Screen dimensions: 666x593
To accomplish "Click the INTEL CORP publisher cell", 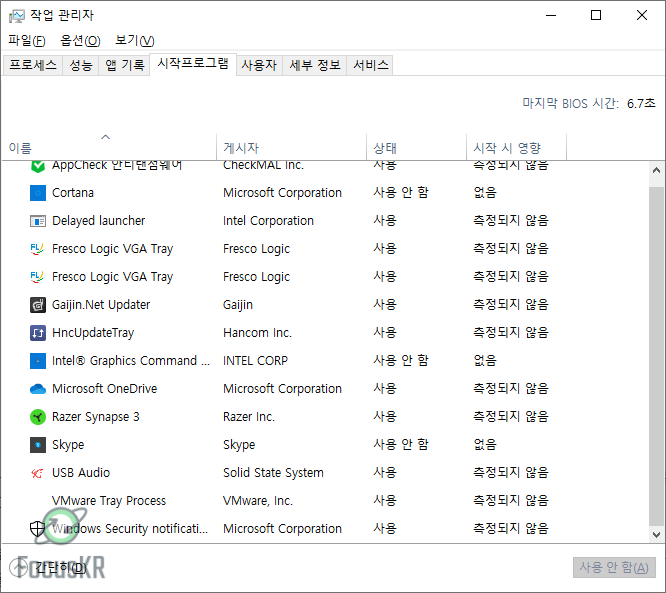I will pyautogui.click(x=255, y=361).
